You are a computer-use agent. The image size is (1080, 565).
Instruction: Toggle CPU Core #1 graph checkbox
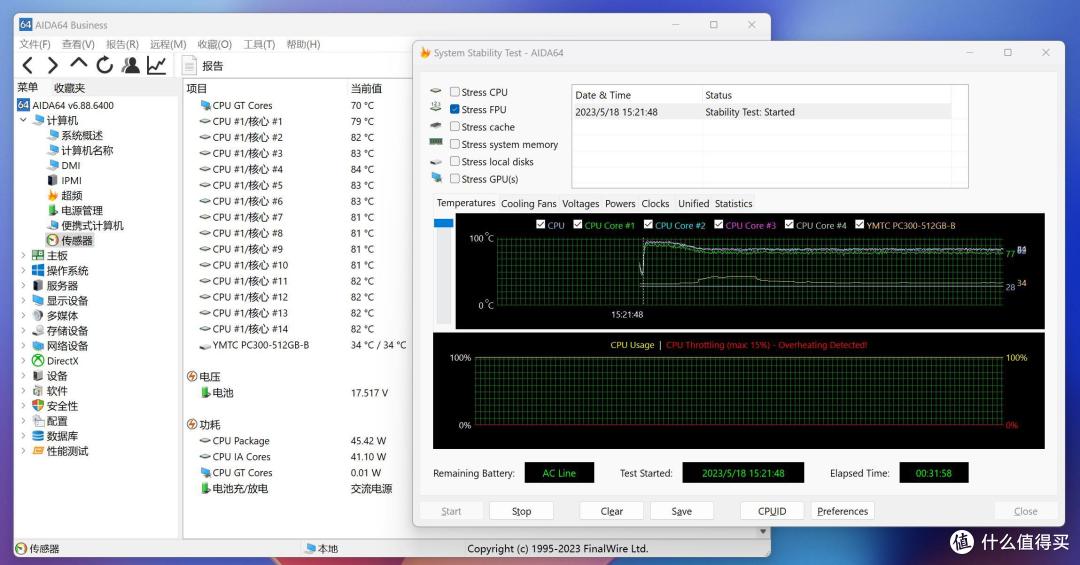click(578, 225)
